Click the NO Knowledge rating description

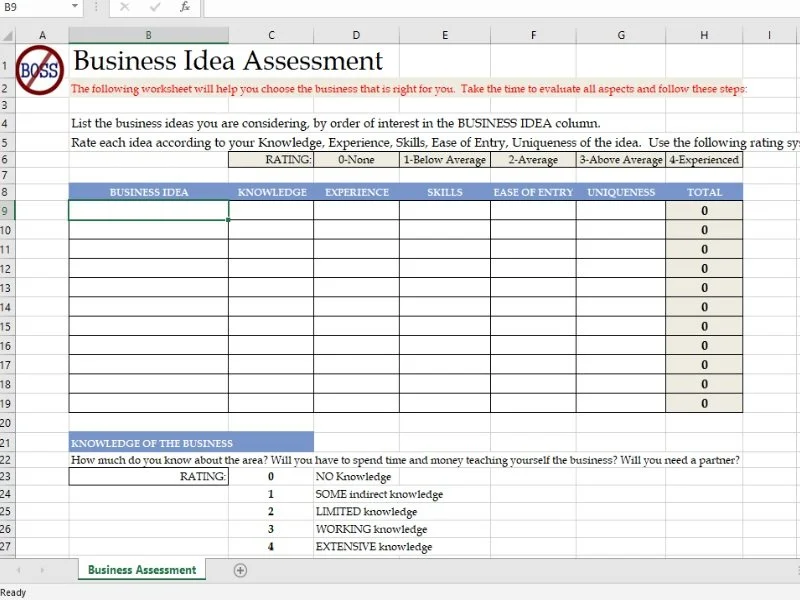(353, 477)
